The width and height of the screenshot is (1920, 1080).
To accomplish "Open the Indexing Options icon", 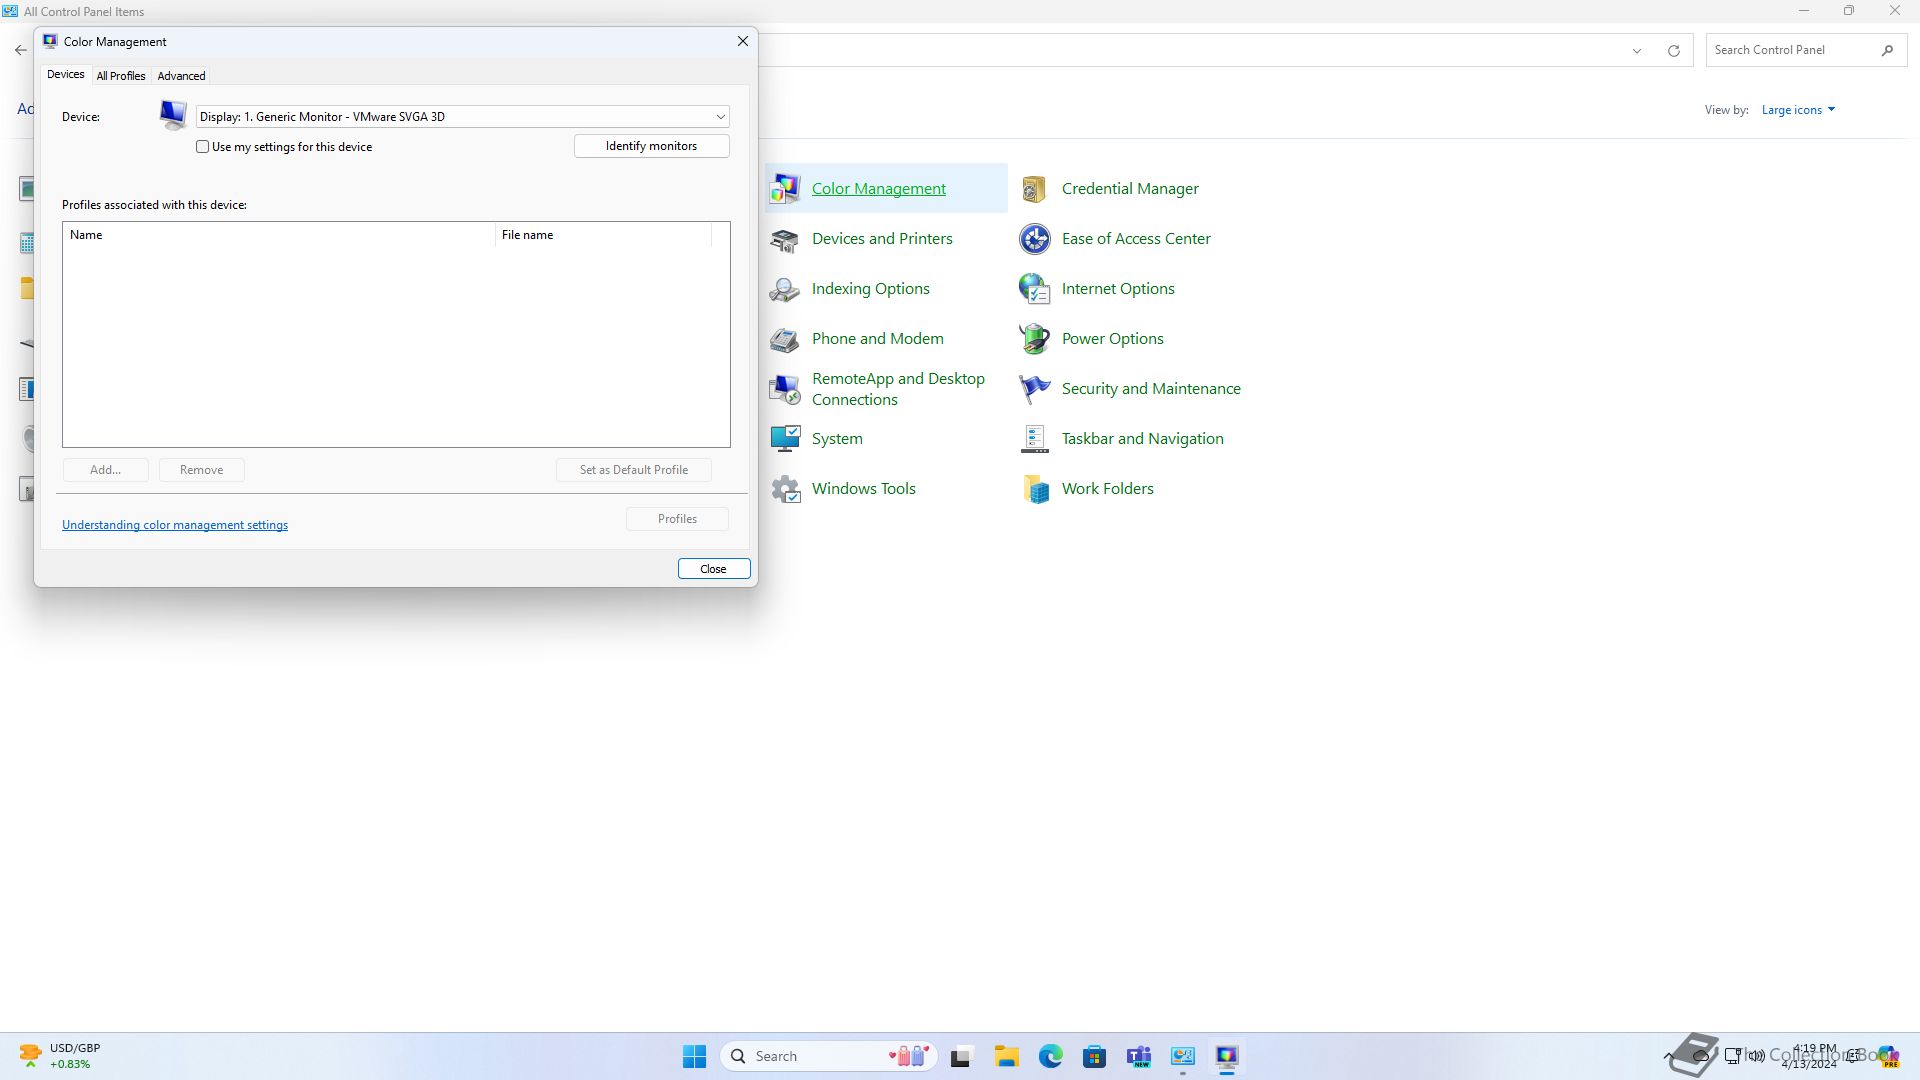I will [784, 289].
